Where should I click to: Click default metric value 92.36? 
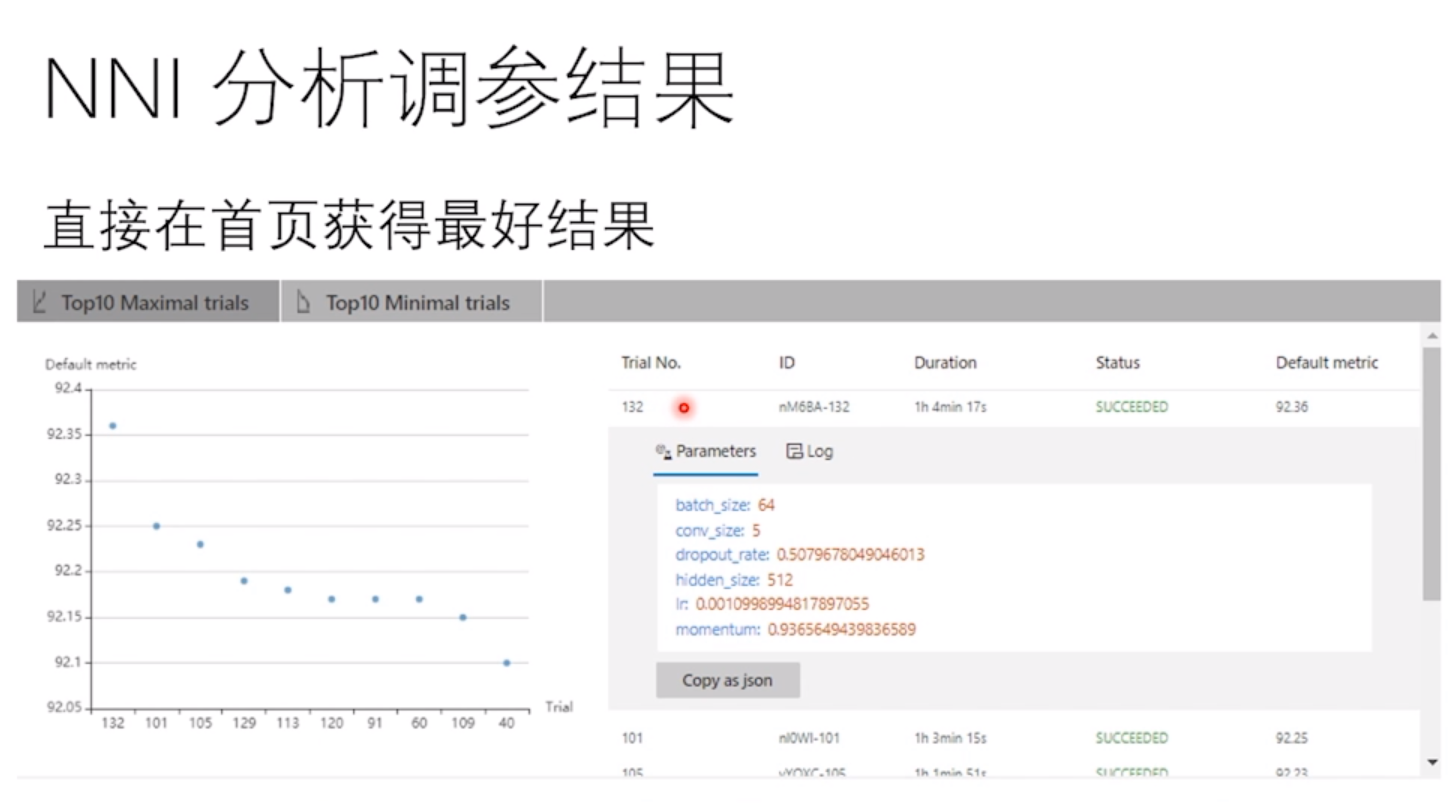[x=1292, y=408]
